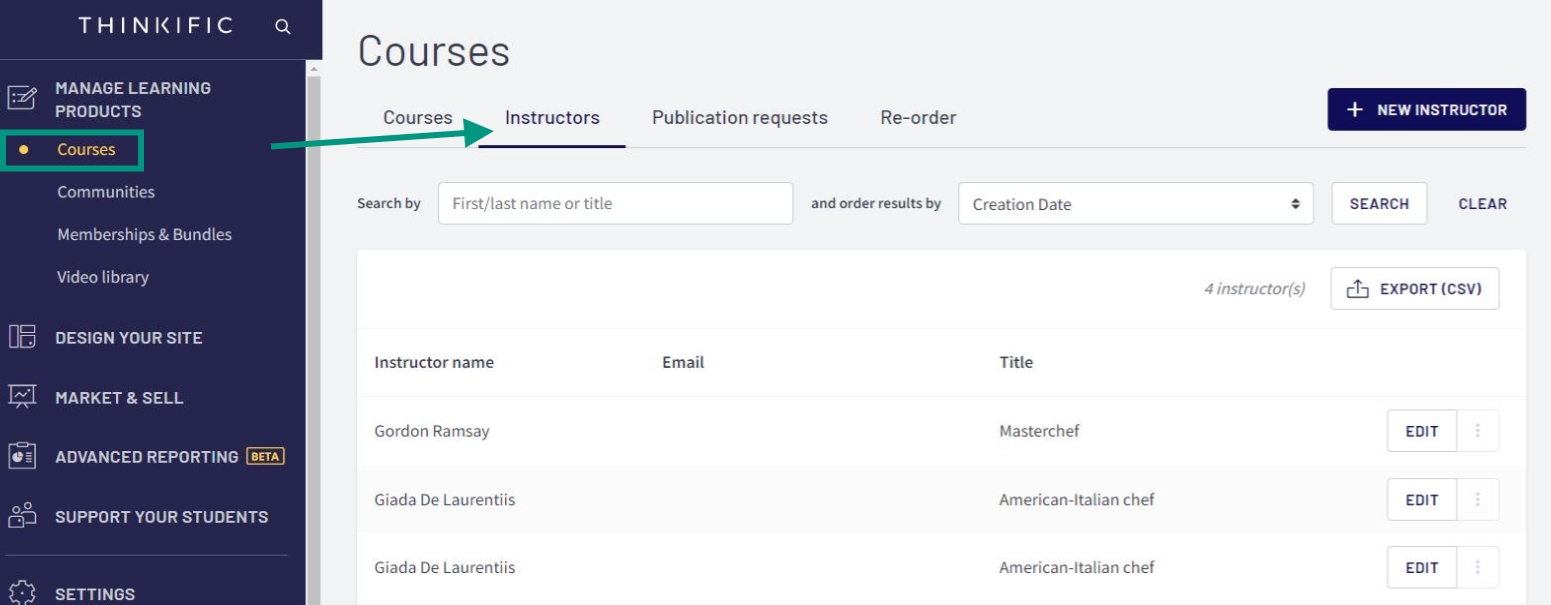The height and width of the screenshot is (605, 1551).
Task: Click the New Instructor button
Action: point(1426,109)
